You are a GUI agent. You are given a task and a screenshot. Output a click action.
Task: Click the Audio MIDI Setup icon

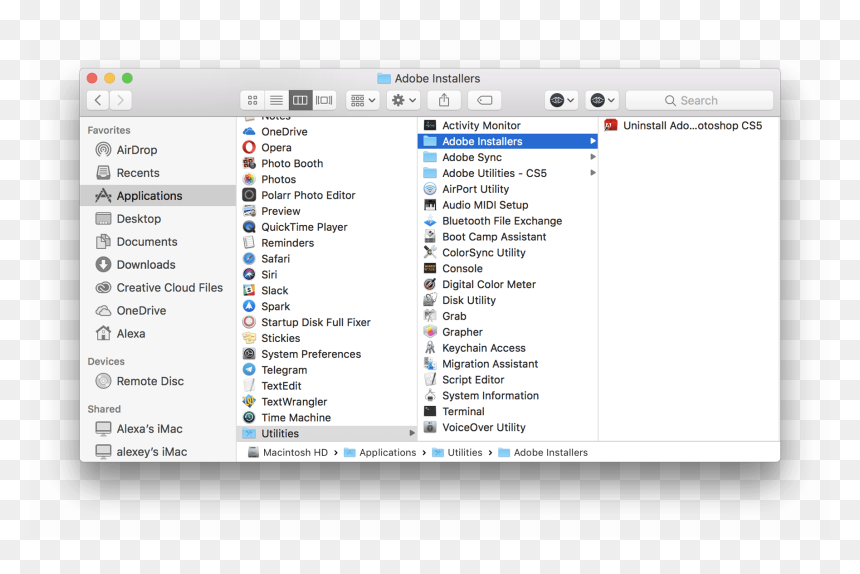coord(430,205)
